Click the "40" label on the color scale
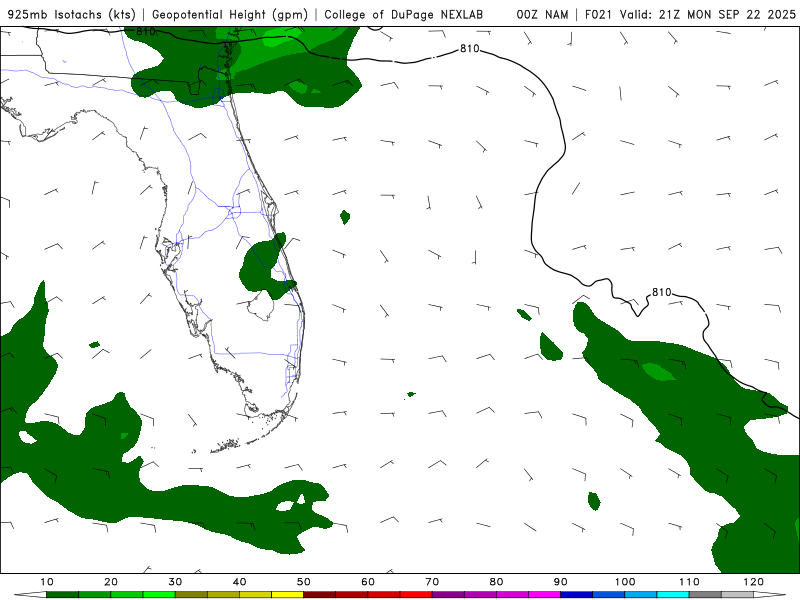This screenshot has height=600, width=800. (239, 582)
